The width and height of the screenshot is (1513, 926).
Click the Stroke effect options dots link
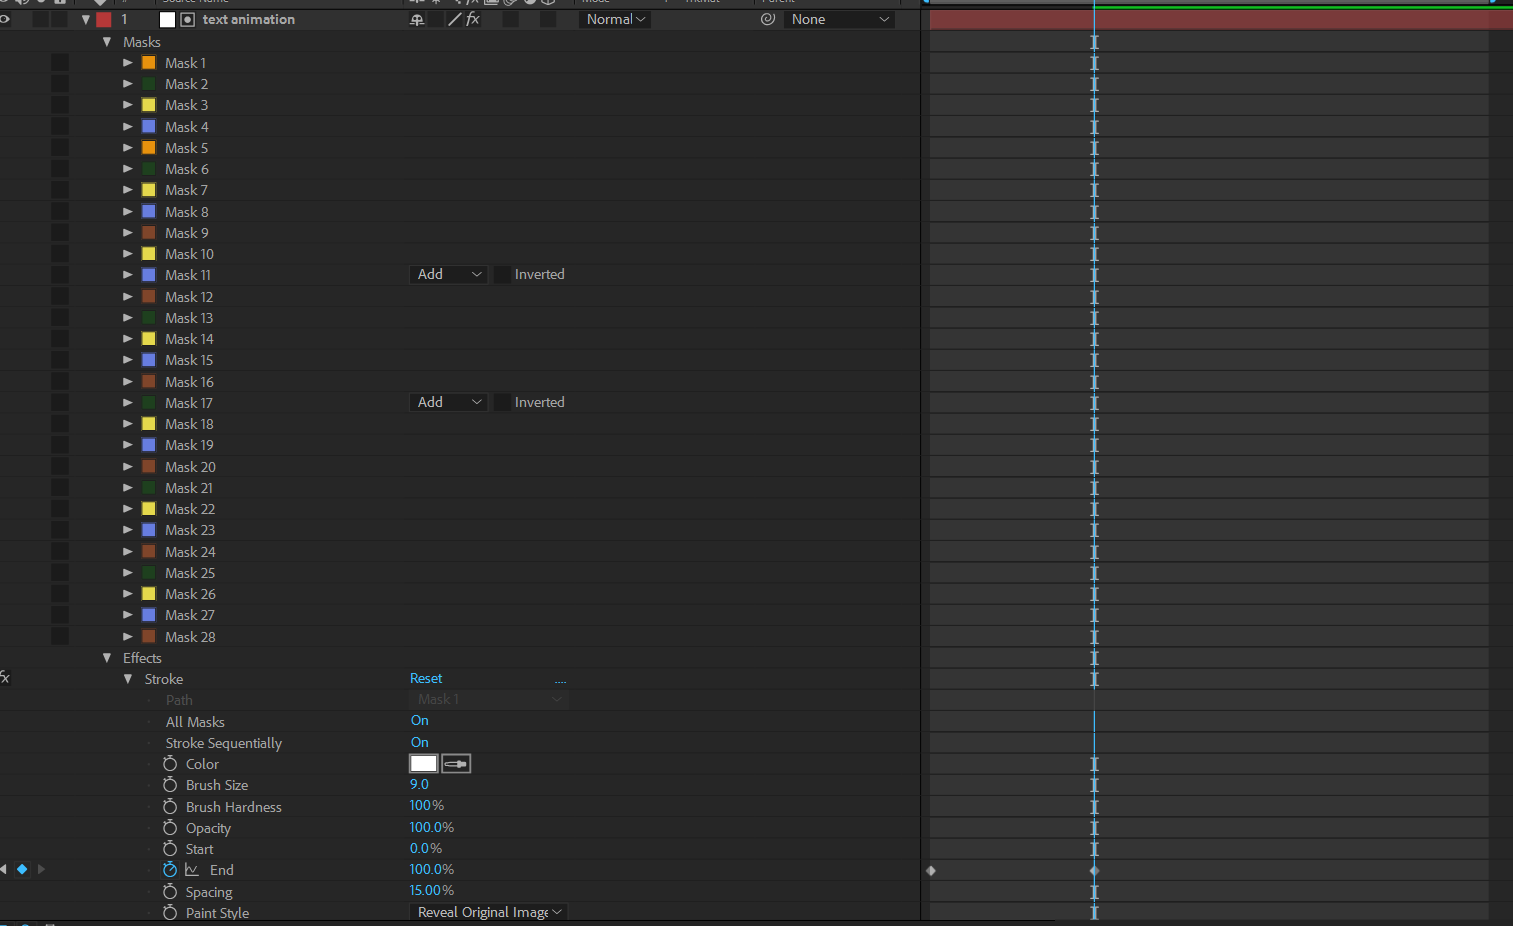pos(560,681)
